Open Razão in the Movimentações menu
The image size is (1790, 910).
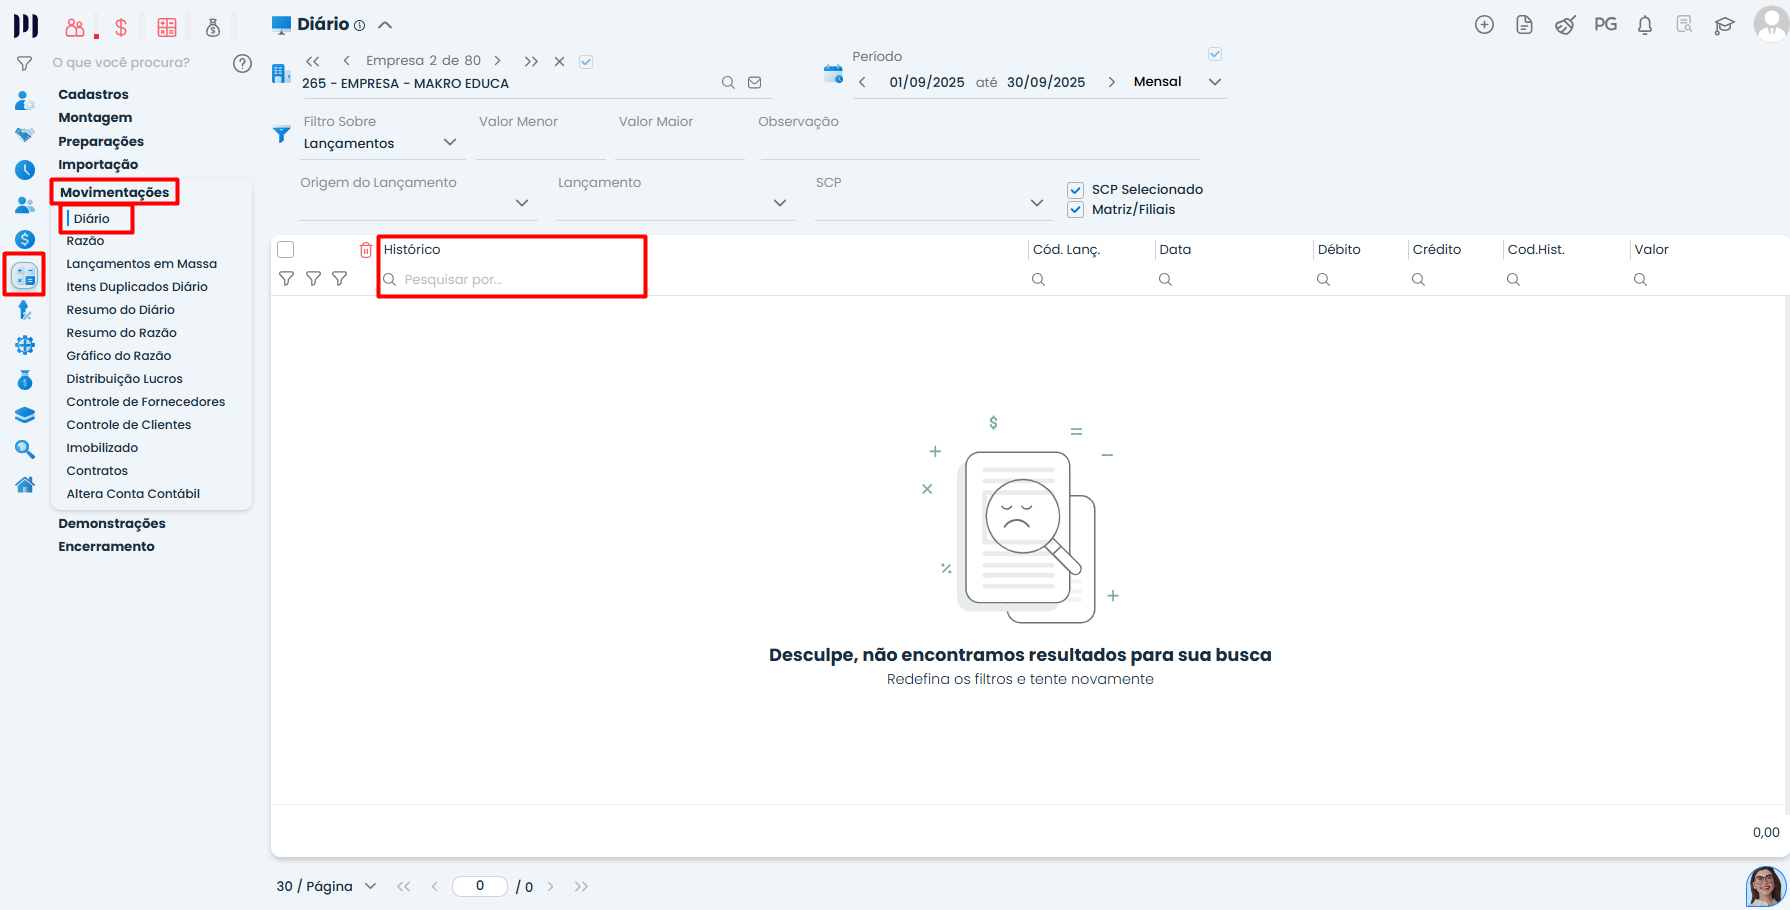click(85, 241)
